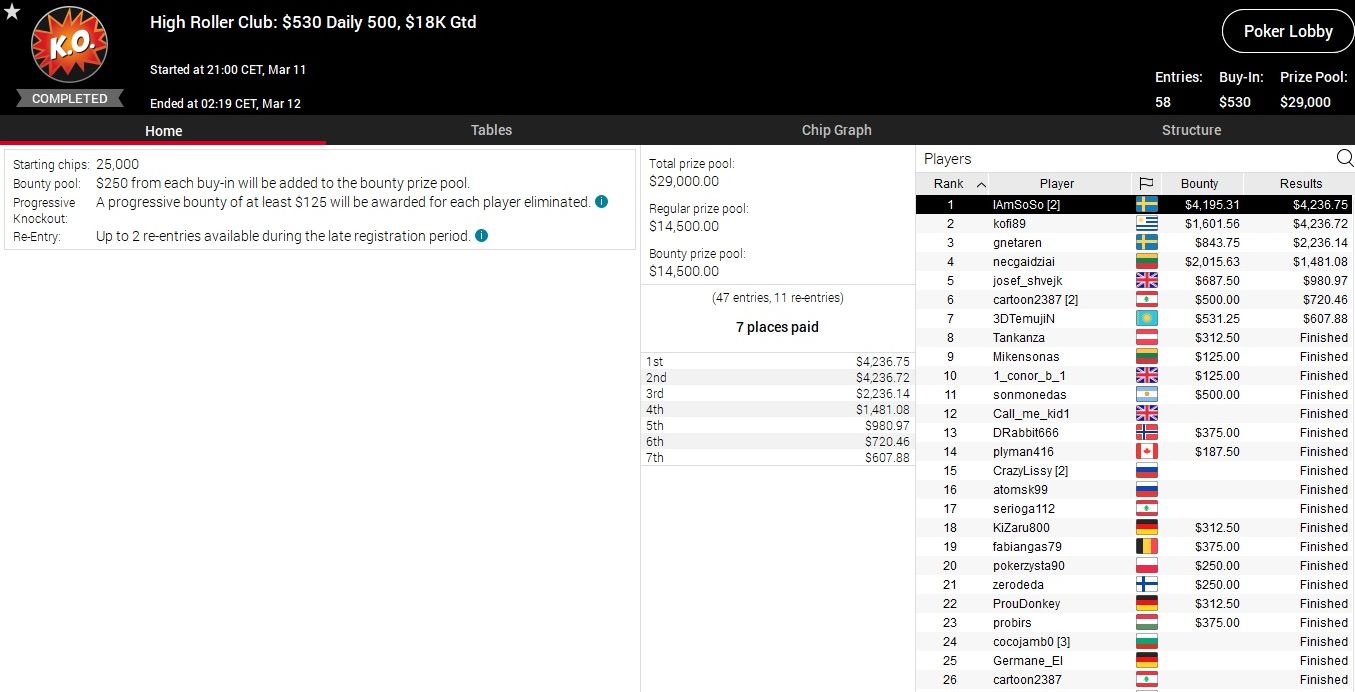Sort players by Player name header
The width and height of the screenshot is (1355, 692).
tap(1056, 184)
